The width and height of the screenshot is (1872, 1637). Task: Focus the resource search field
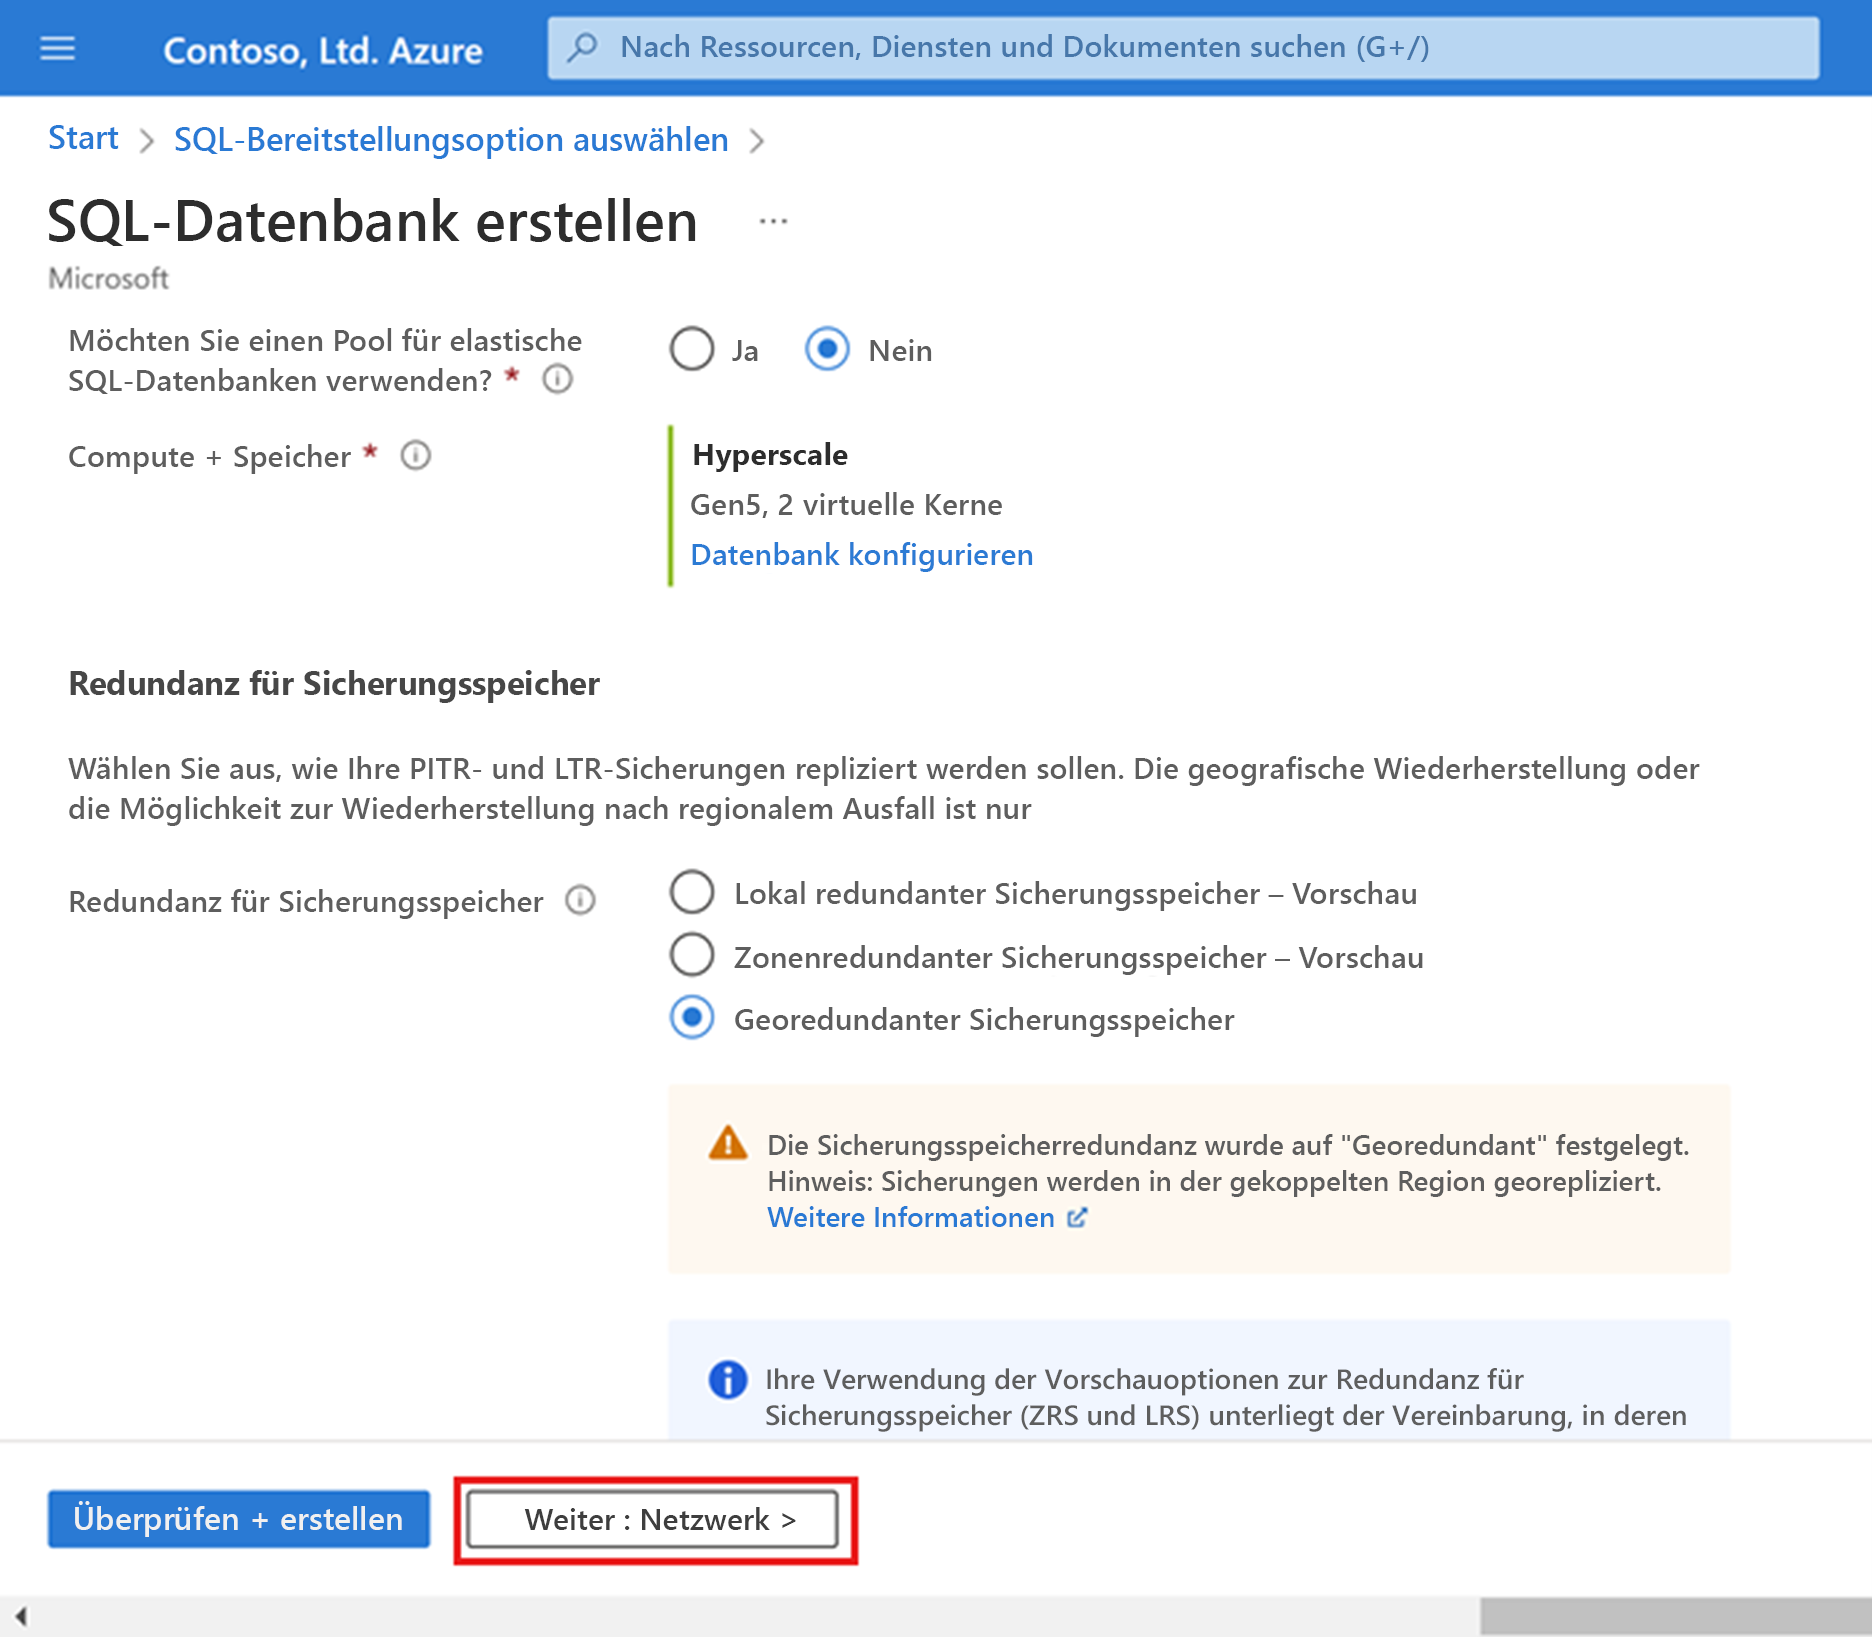1183,47
